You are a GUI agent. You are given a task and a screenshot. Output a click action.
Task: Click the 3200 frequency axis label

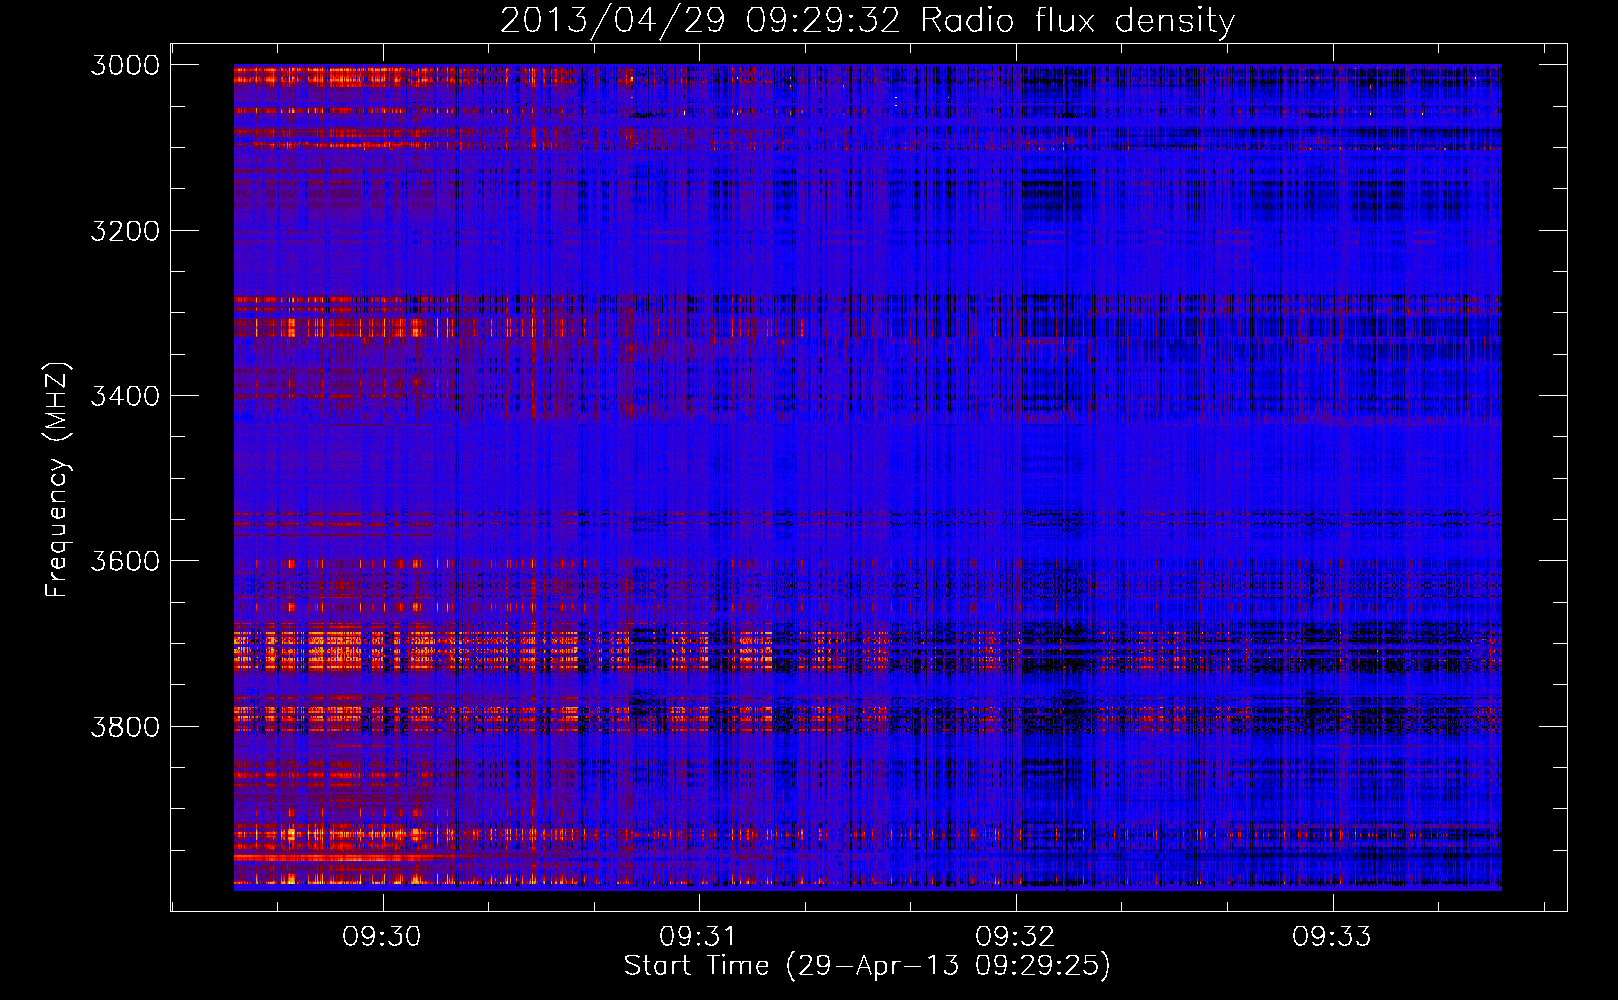pyautogui.click(x=125, y=231)
